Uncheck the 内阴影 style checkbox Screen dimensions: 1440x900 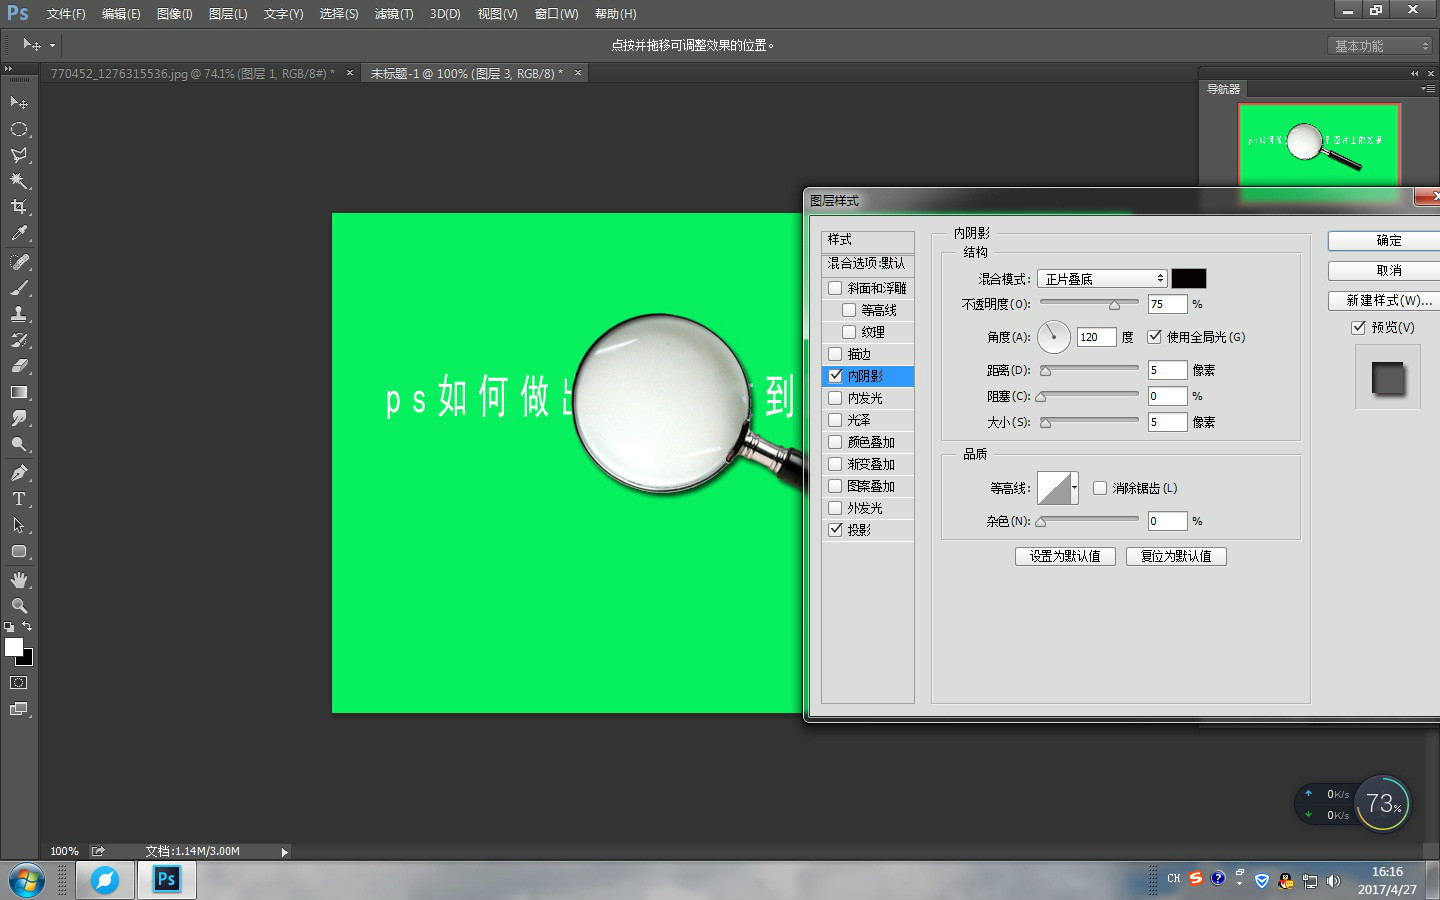835,376
